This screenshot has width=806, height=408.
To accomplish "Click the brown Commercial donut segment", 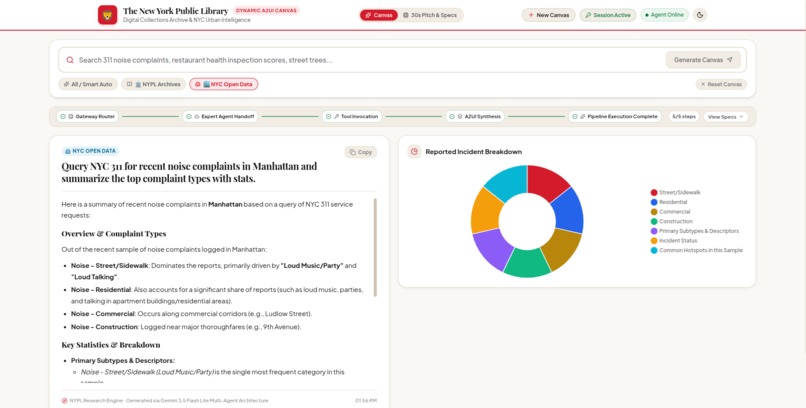I will tap(561, 248).
